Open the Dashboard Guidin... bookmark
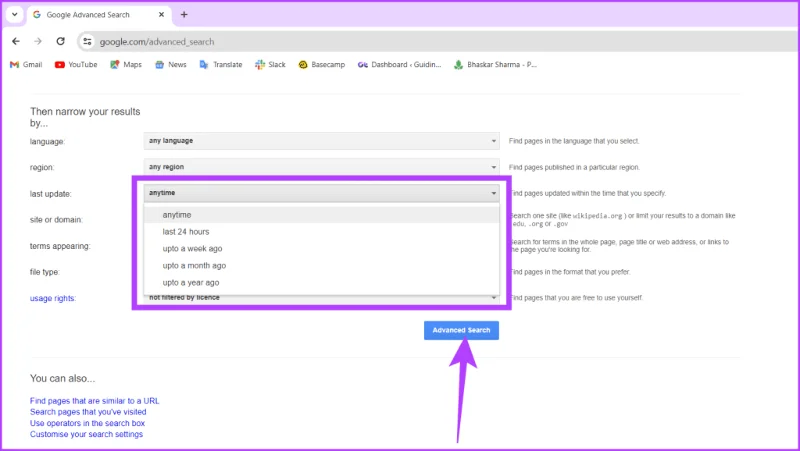The width and height of the screenshot is (800, 451). (399, 65)
